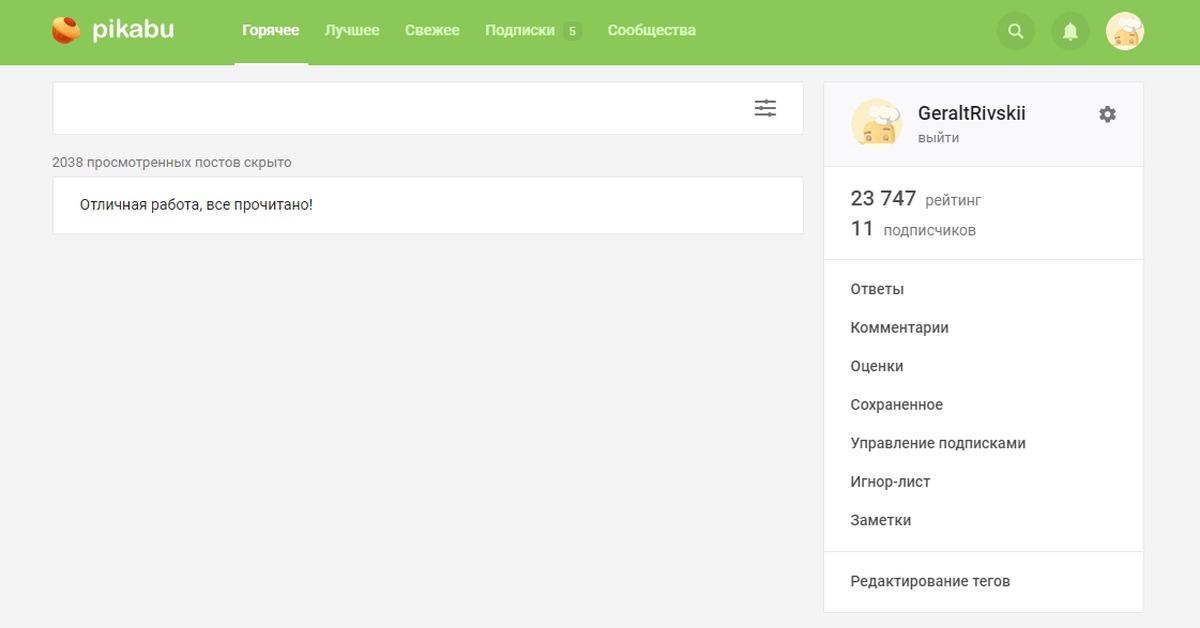
Task: Open the Комментарии page
Action: [x=899, y=328]
